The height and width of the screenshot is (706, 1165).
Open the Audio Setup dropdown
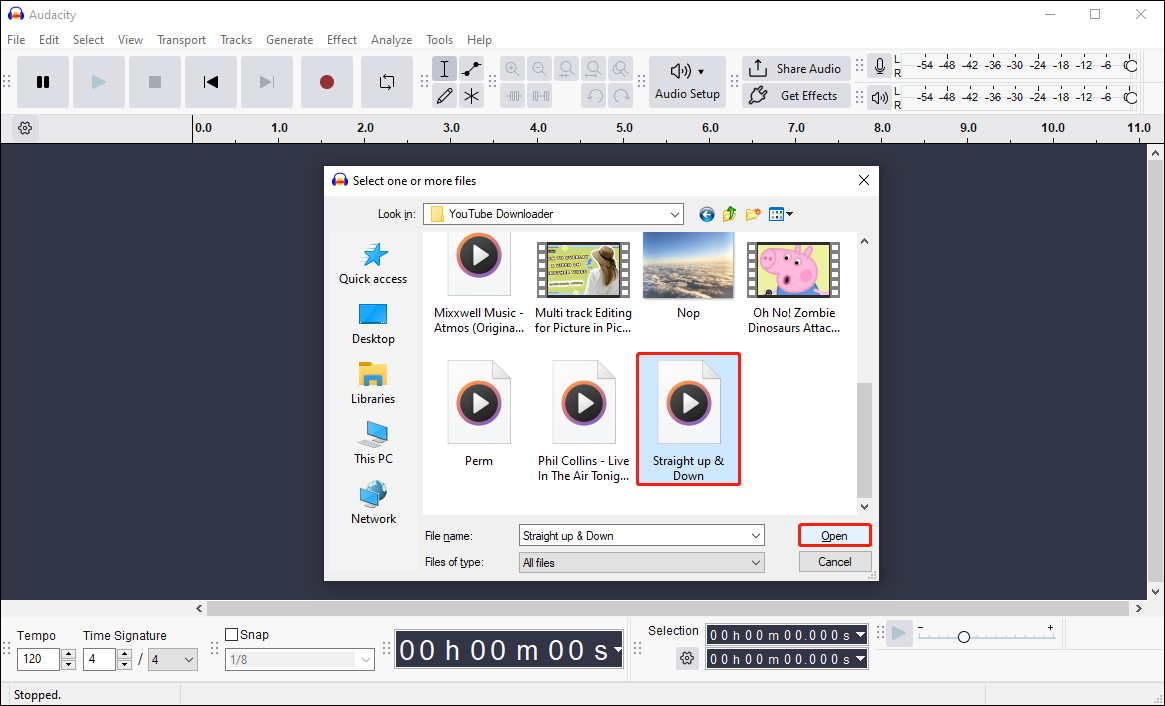(x=687, y=82)
